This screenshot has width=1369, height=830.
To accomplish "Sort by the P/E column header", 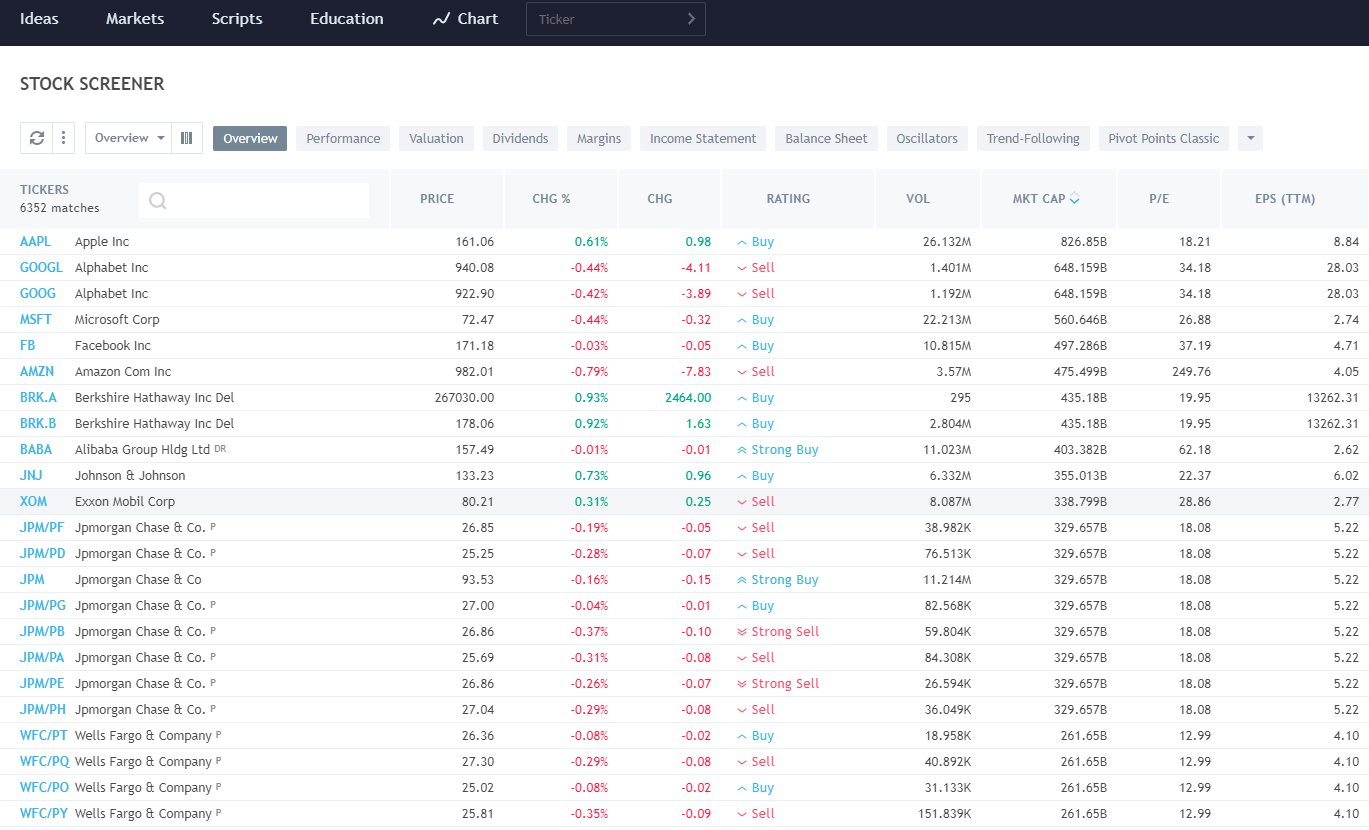I will (x=1159, y=199).
